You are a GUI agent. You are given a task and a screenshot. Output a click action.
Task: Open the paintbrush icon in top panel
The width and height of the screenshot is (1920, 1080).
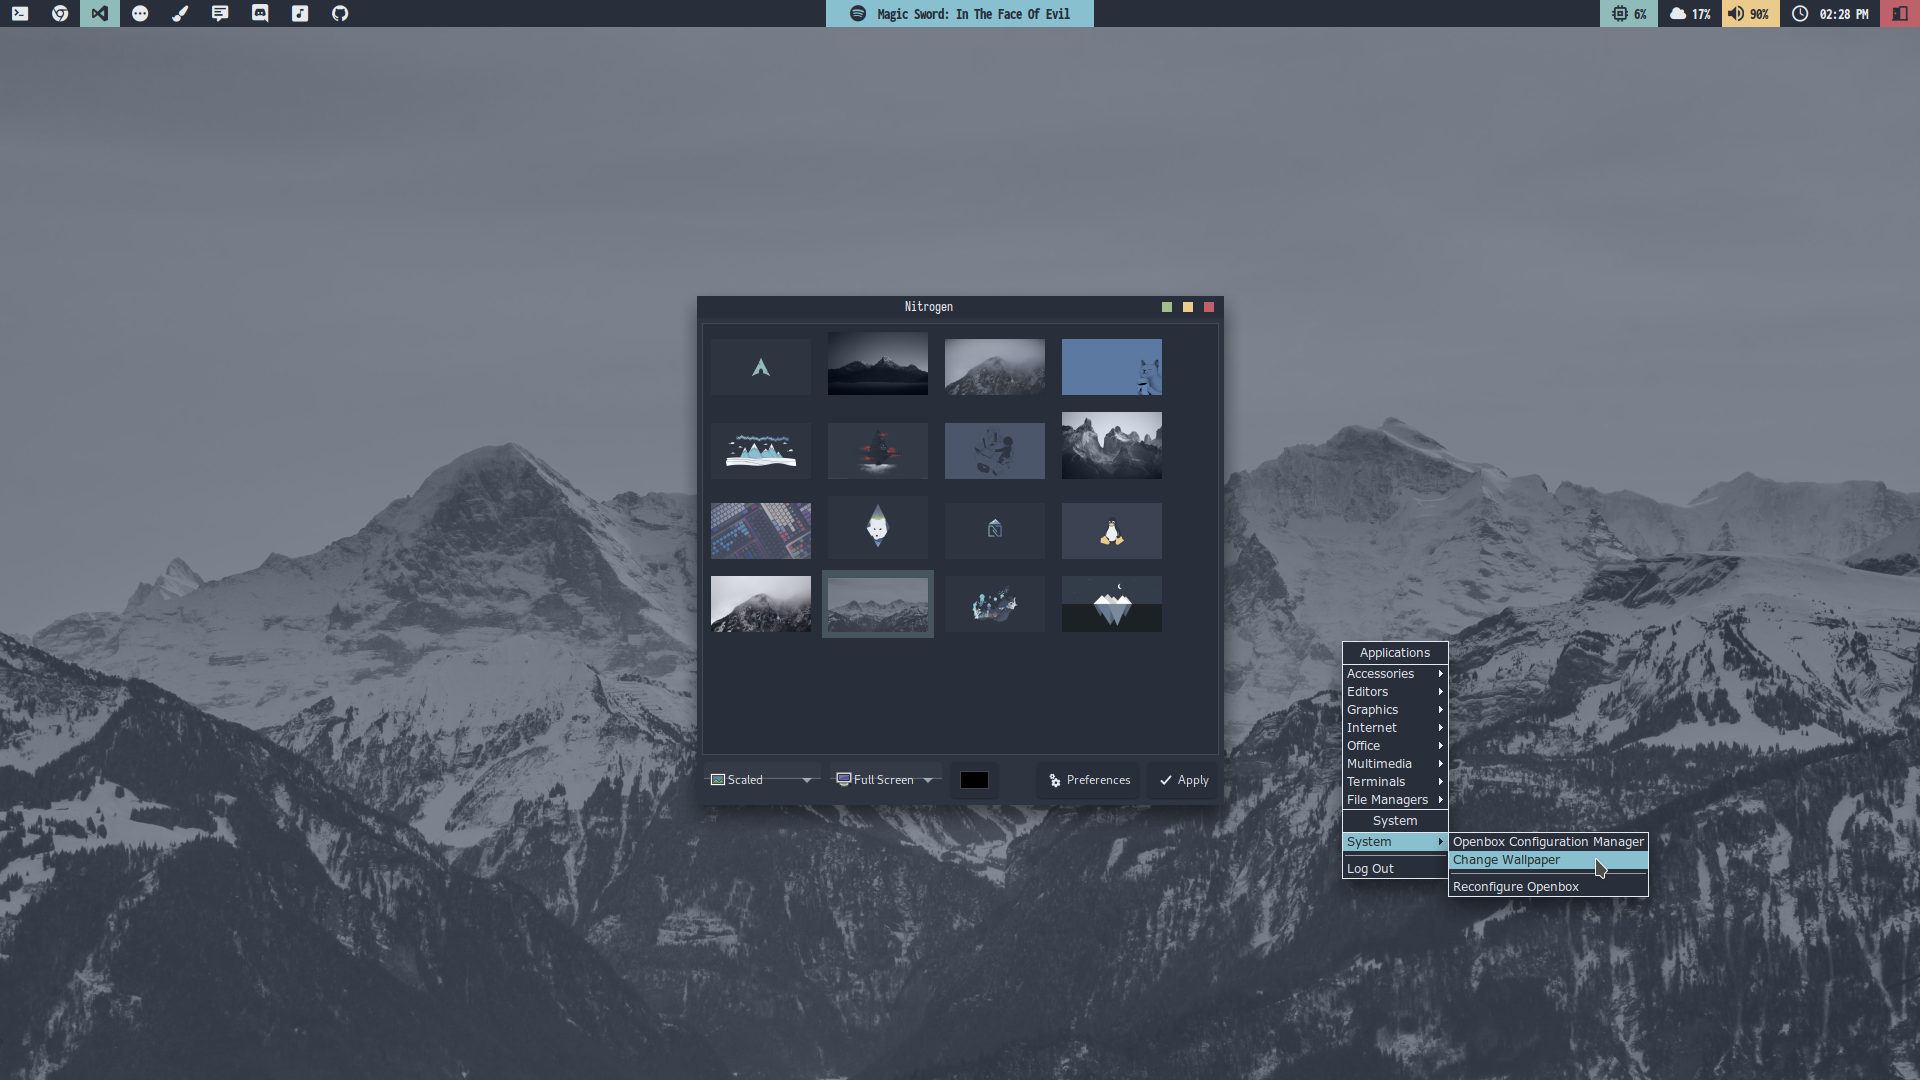[180, 13]
